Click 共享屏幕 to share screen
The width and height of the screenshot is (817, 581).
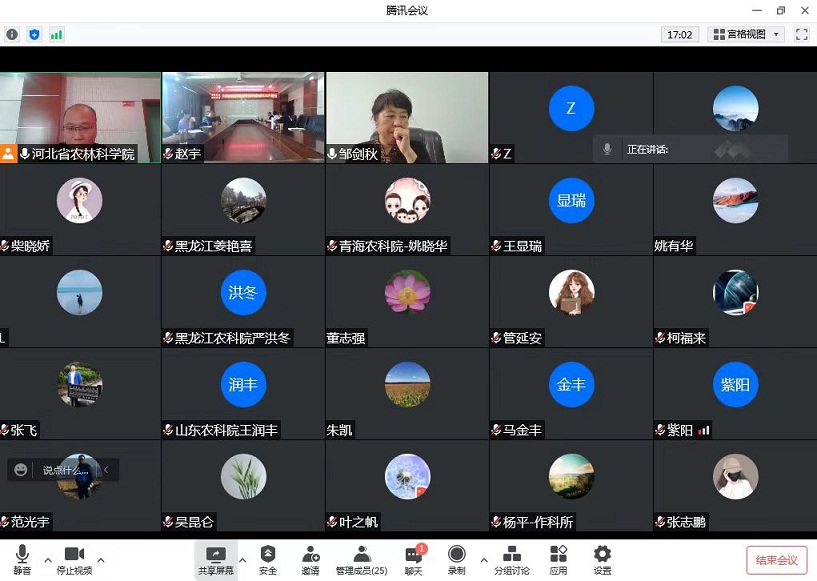point(215,559)
